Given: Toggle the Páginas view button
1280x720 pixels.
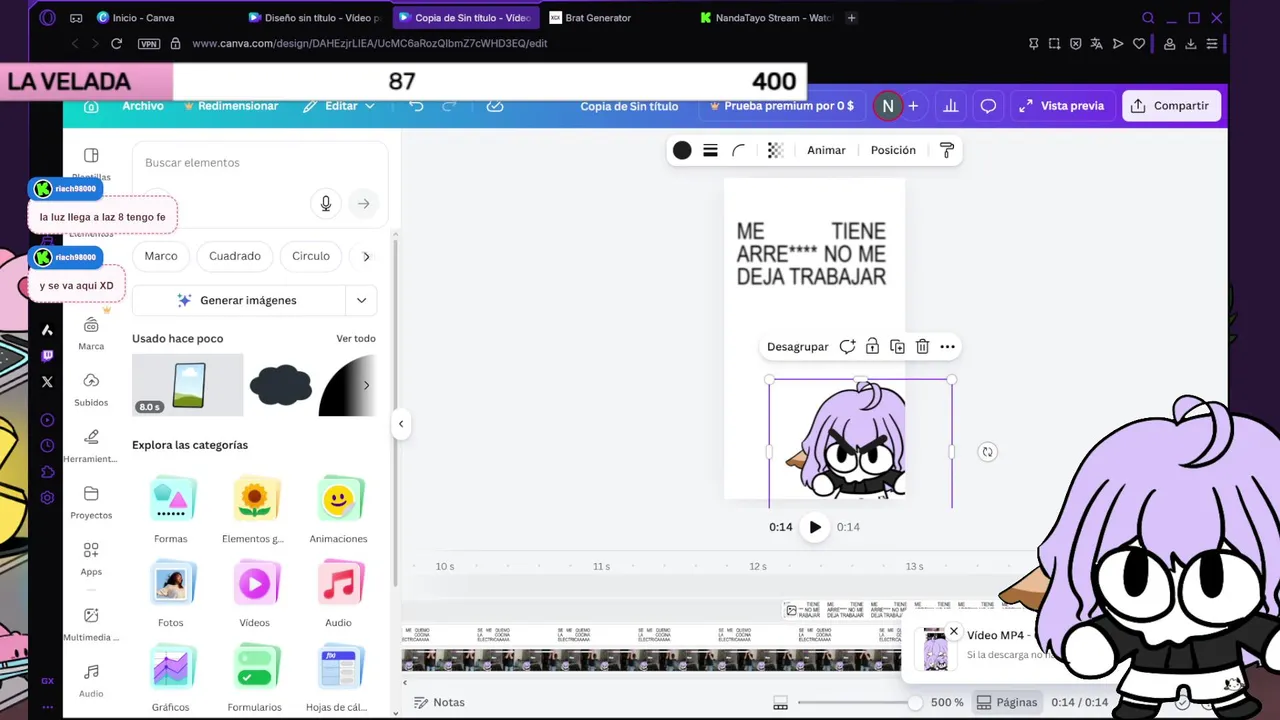Looking at the screenshot, I should (1007, 702).
